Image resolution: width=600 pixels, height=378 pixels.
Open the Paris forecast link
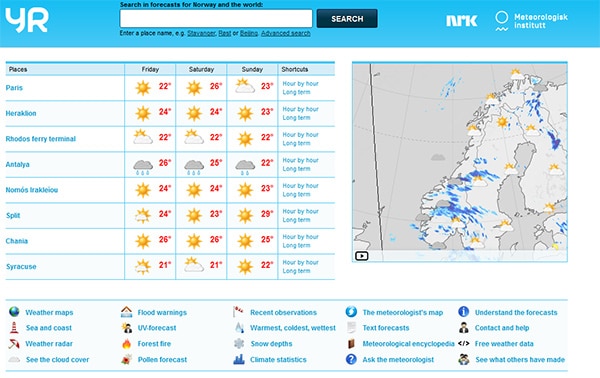pos(14,88)
